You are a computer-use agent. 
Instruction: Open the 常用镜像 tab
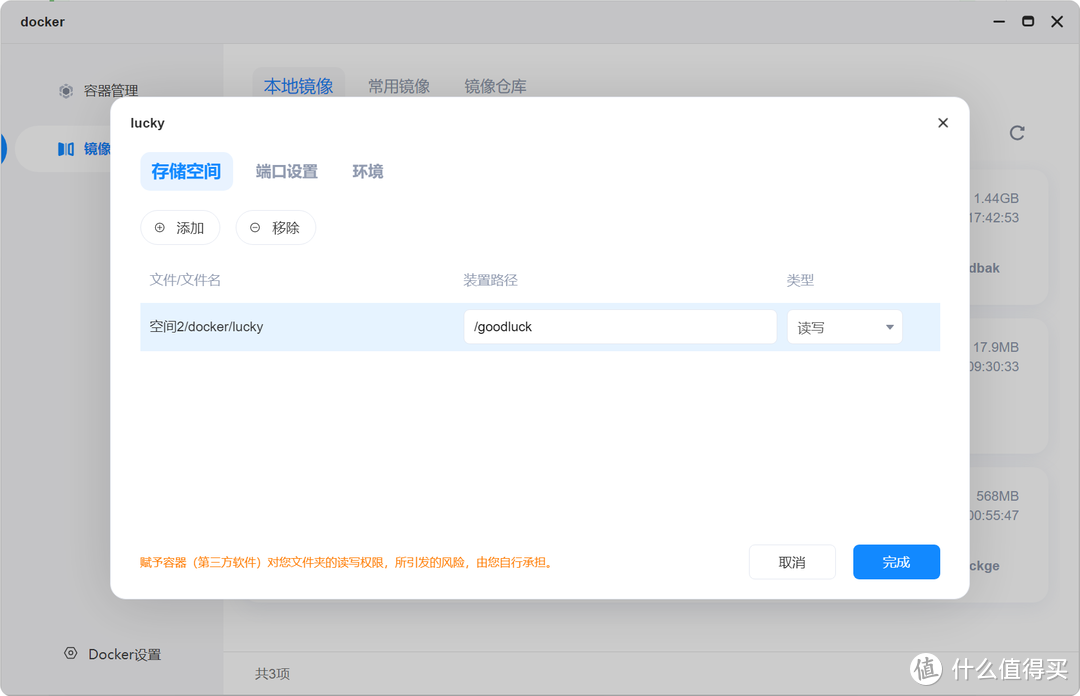tap(398, 87)
